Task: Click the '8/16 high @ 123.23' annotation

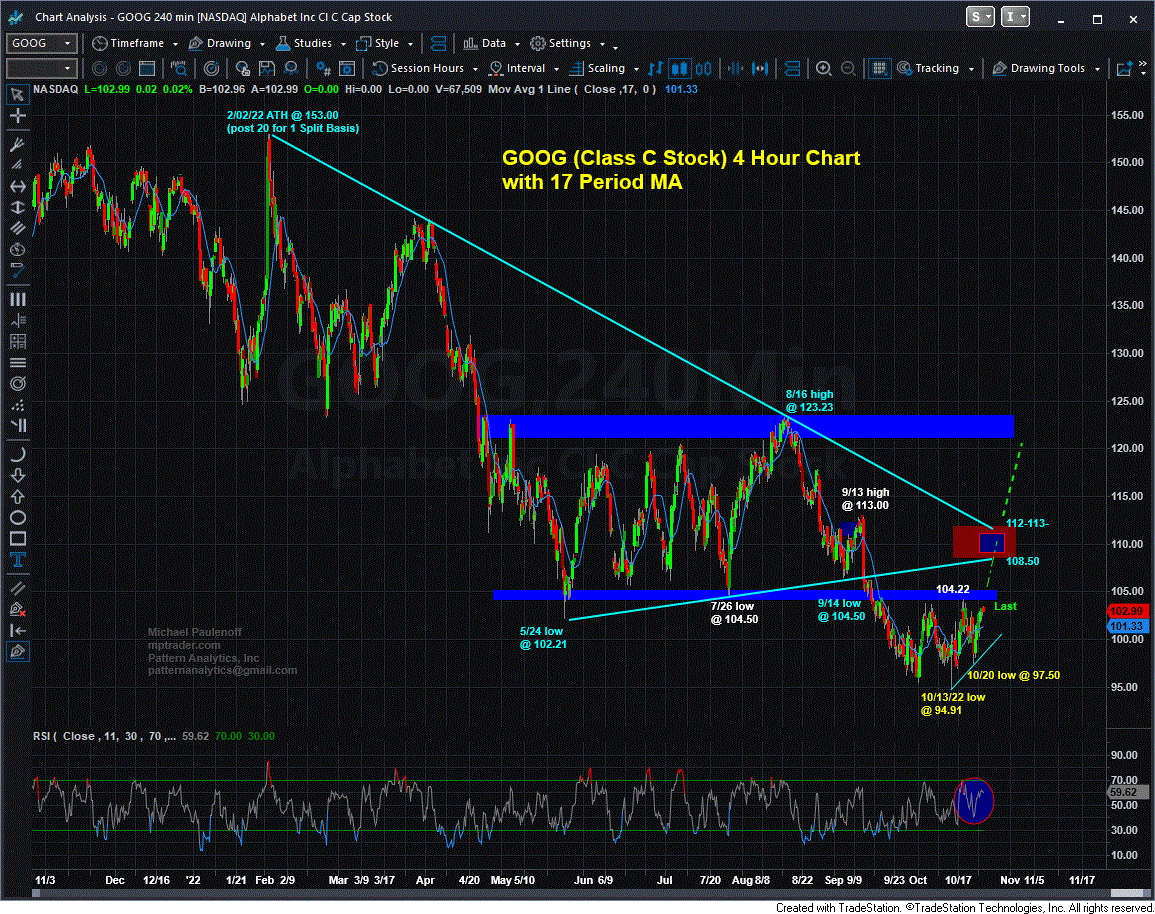Action: tap(809, 401)
